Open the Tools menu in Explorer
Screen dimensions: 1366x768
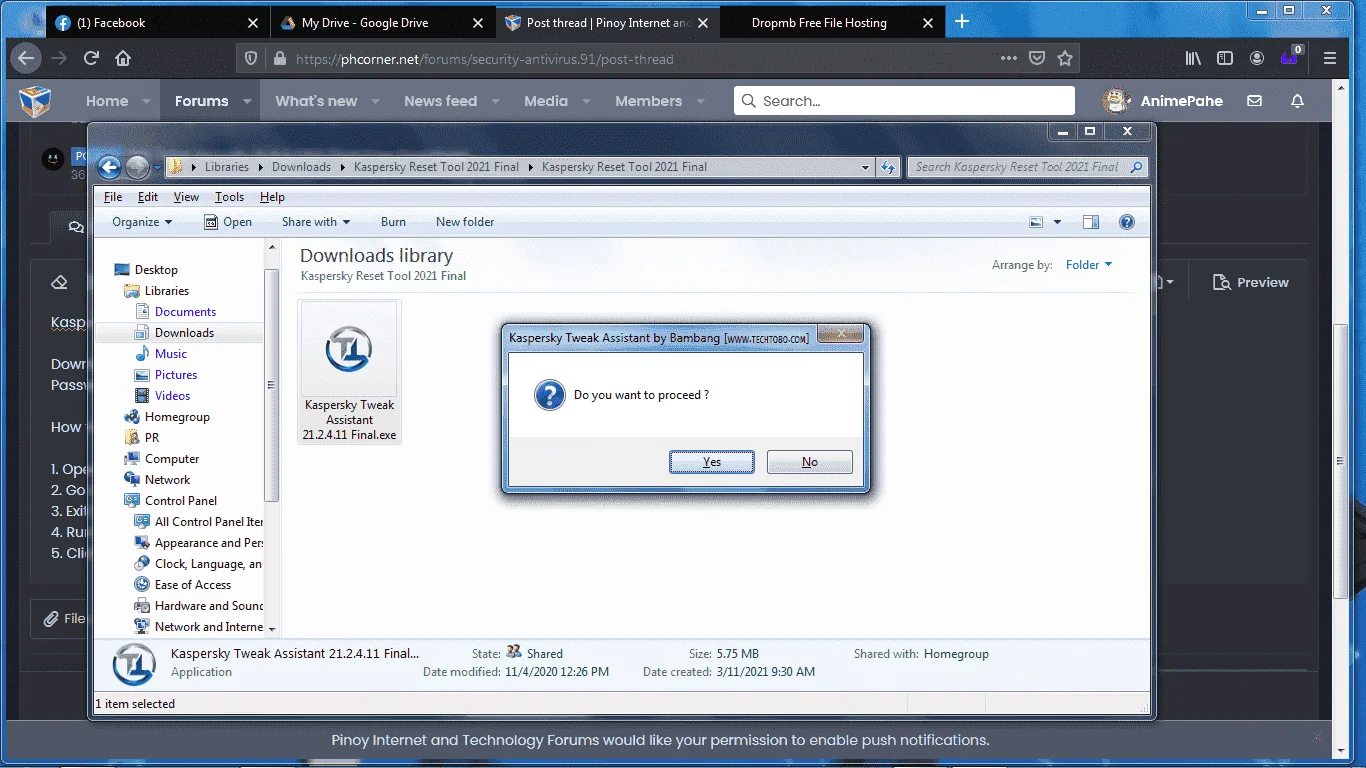(229, 197)
